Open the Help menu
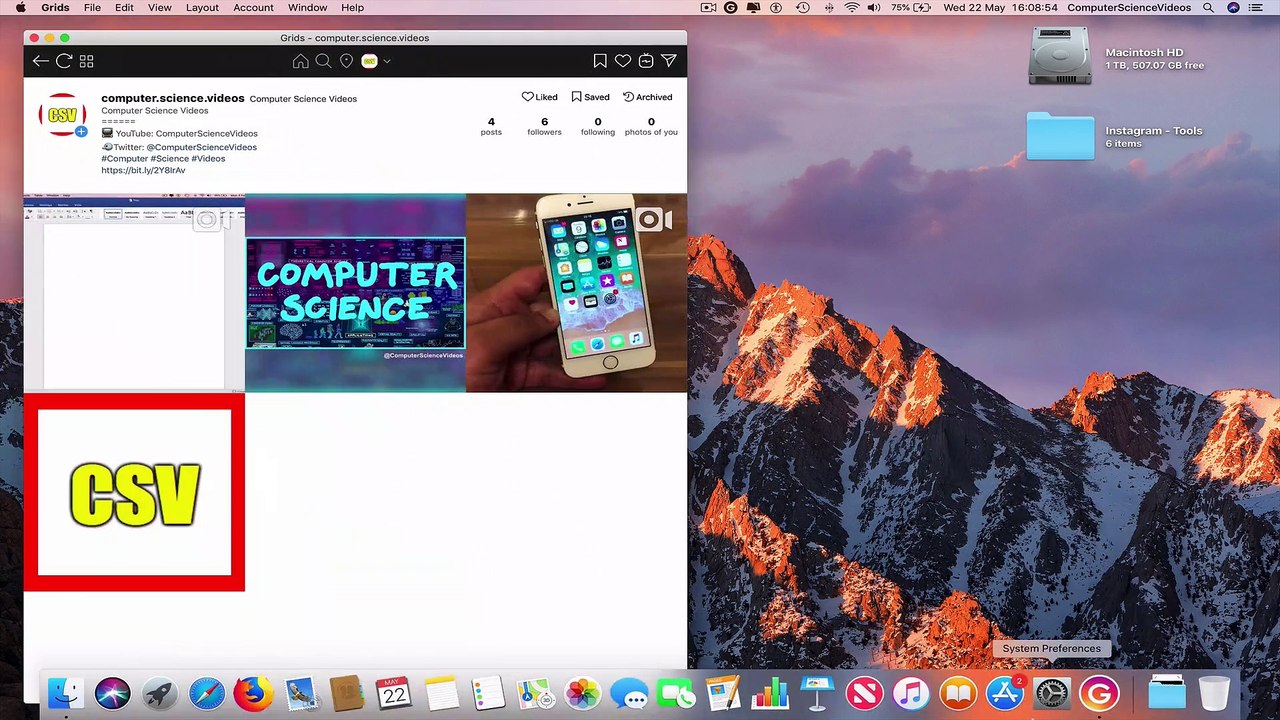Image resolution: width=1280 pixels, height=720 pixels. [352, 8]
